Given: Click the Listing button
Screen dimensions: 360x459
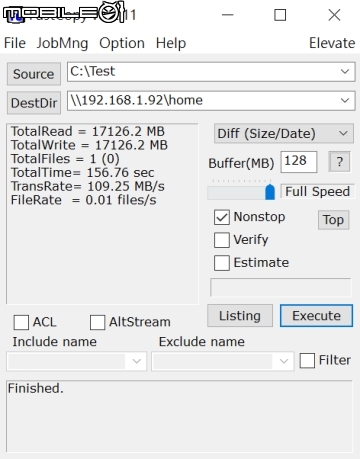Looking at the screenshot, I should (240, 316).
